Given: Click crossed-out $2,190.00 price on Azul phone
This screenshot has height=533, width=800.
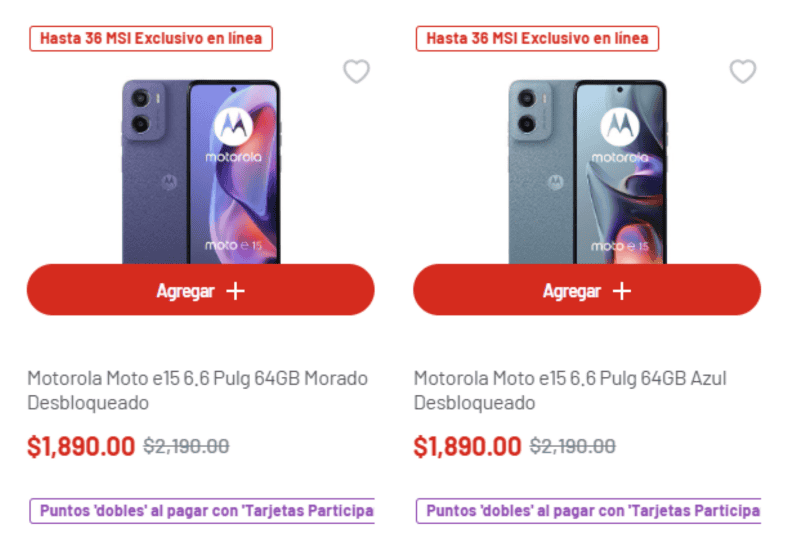Looking at the screenshot, I should tap(572, 447).
